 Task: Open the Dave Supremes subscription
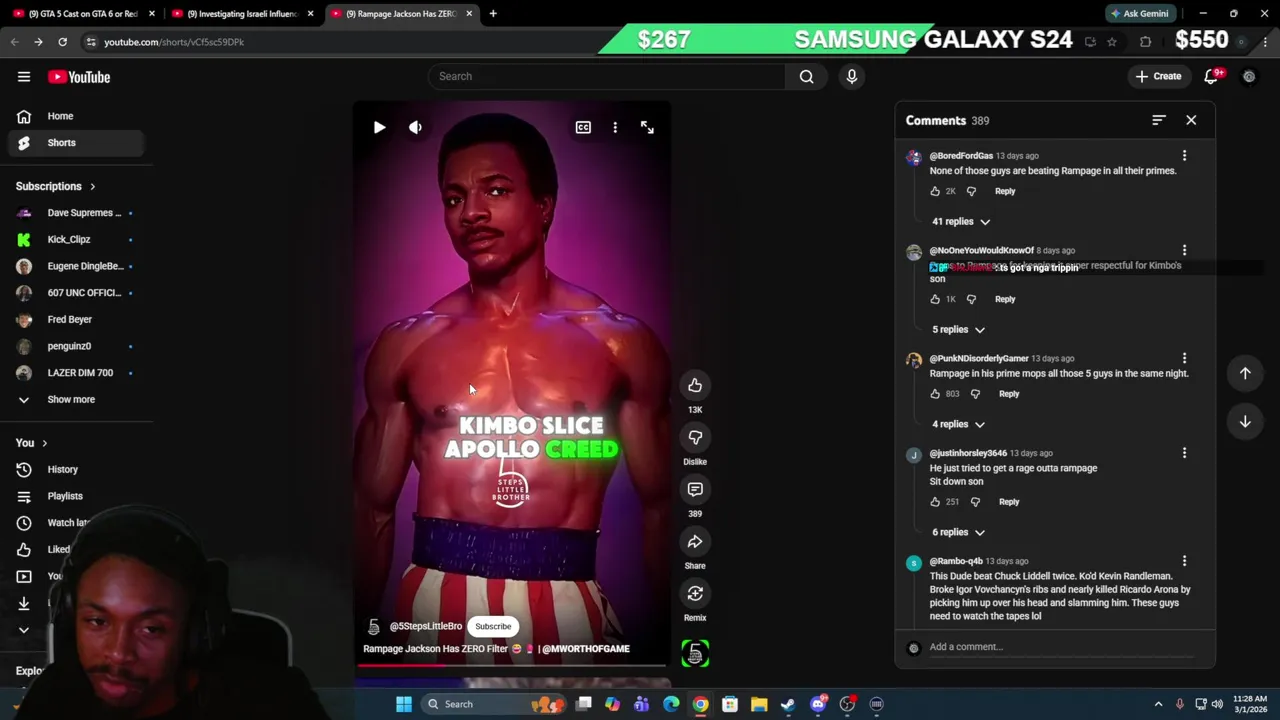[x=76, y=213]
